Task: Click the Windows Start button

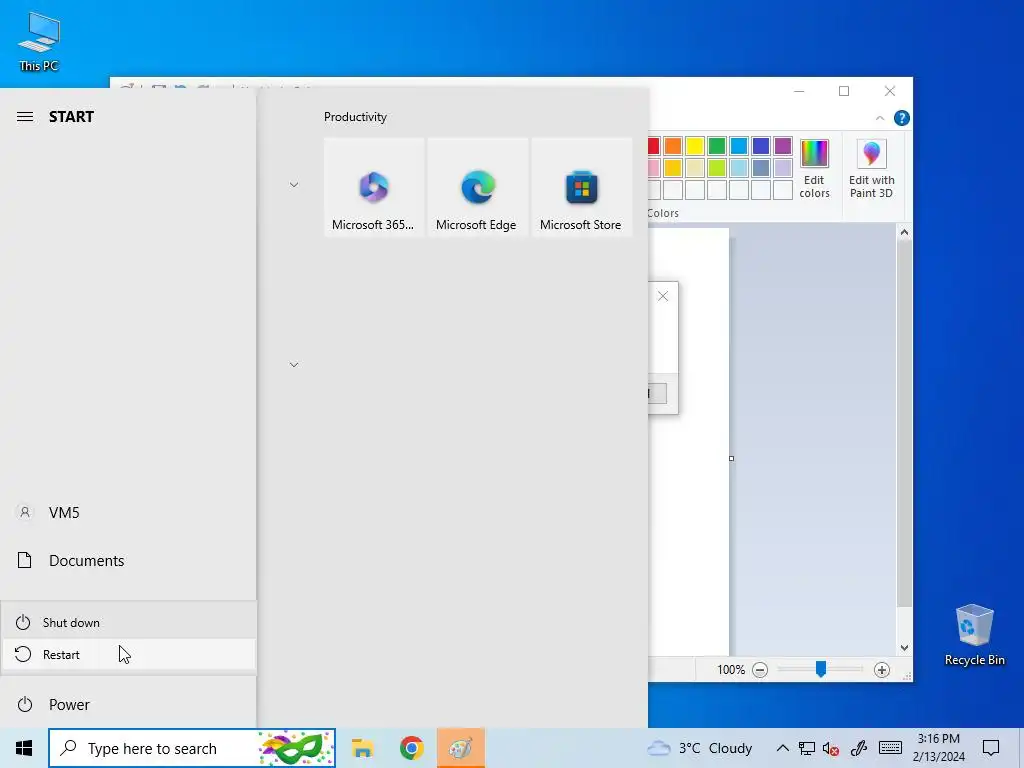Action: (x=24, y=748)
